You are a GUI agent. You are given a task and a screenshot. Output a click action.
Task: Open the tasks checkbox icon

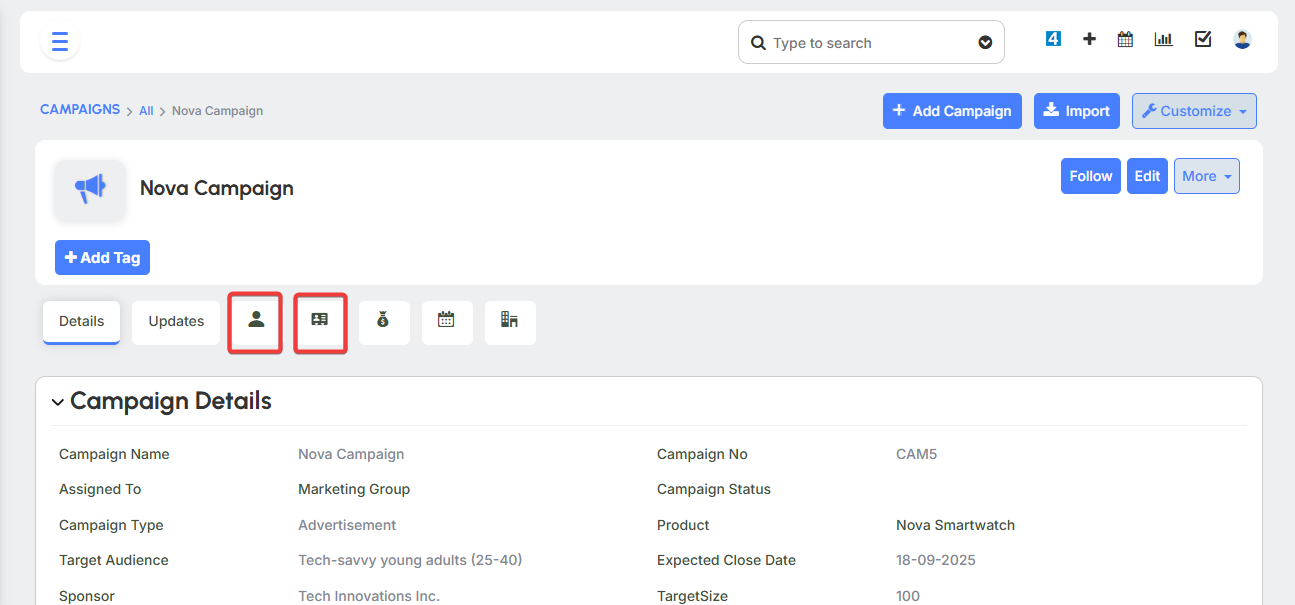(1203, 39)
